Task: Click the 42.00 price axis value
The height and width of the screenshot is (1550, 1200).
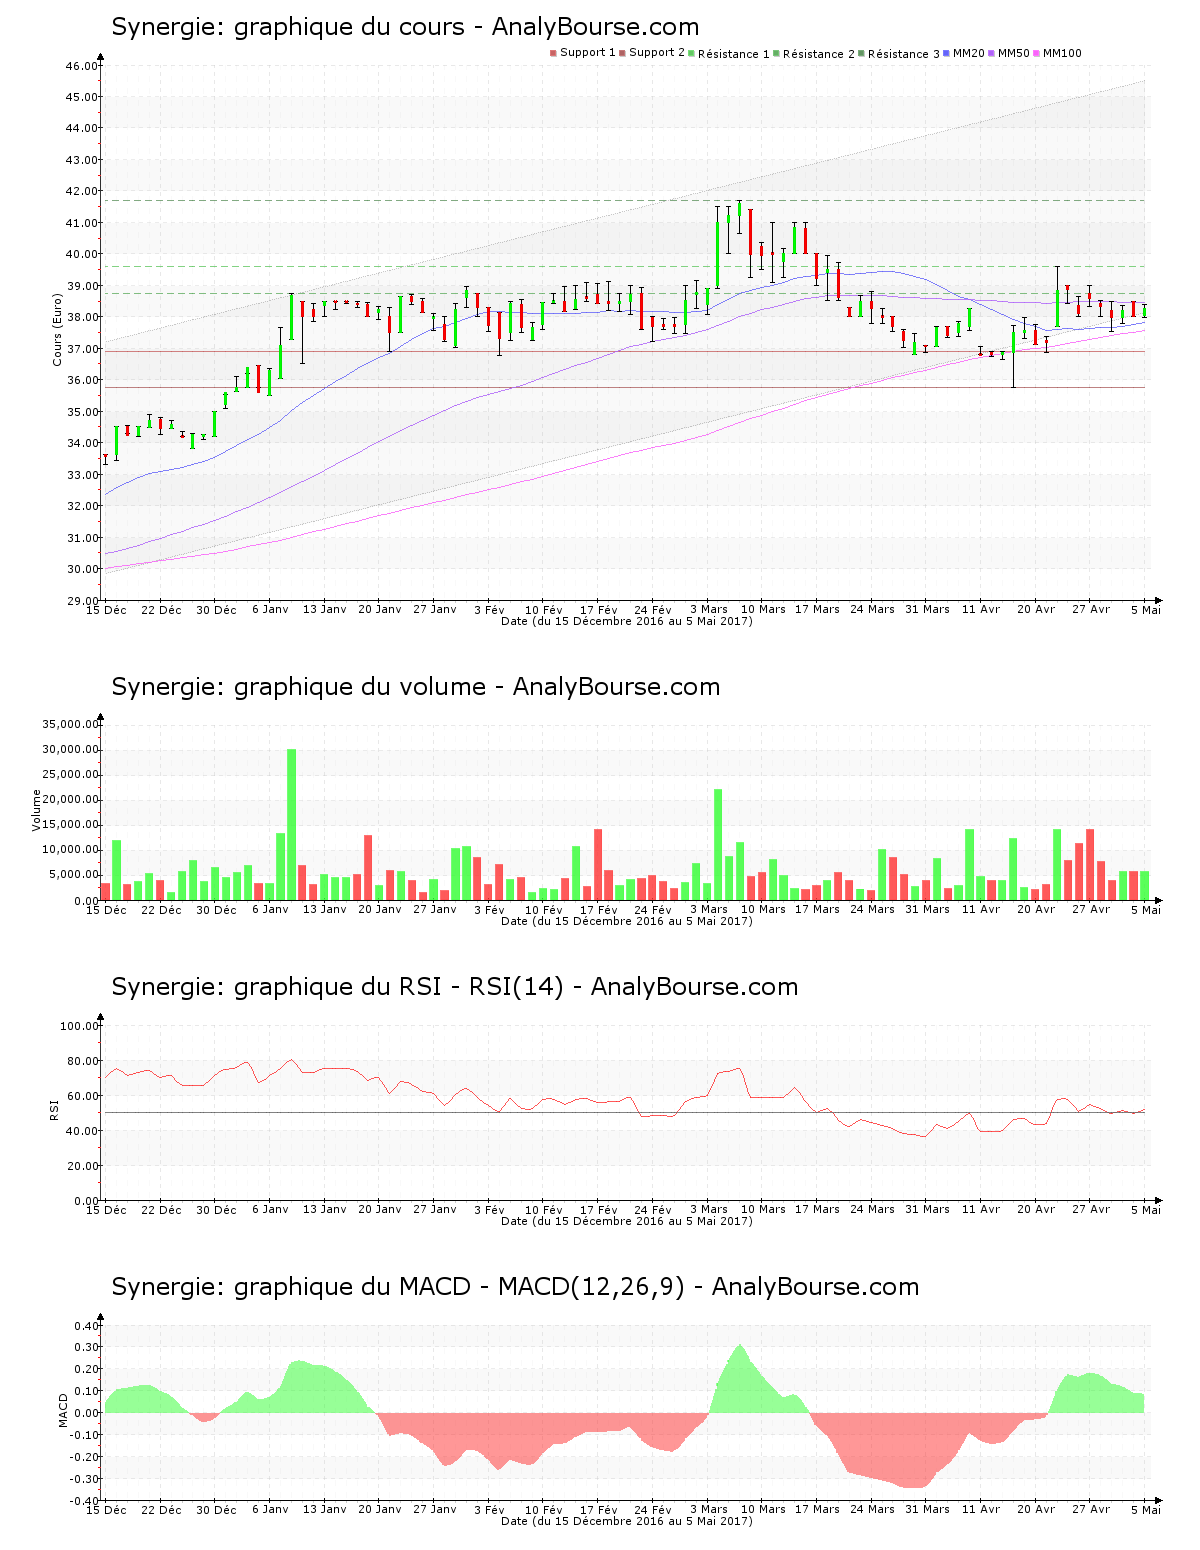Action: 81,191
